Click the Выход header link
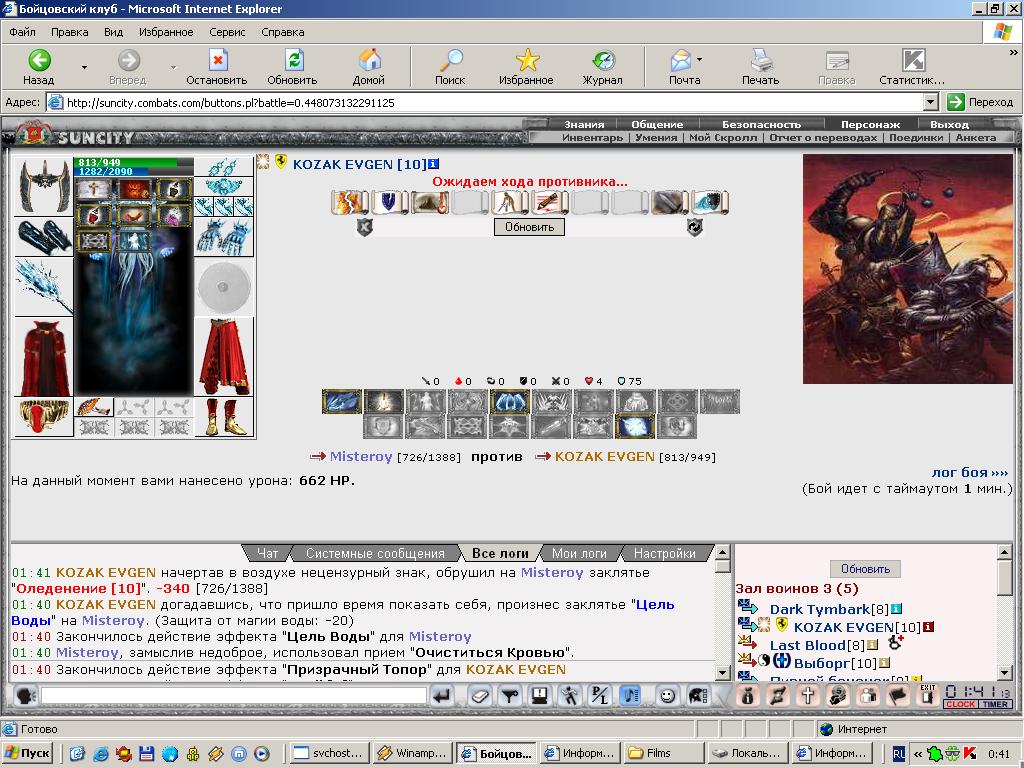Screen dimensions: 1024x768 pos(950,124)
